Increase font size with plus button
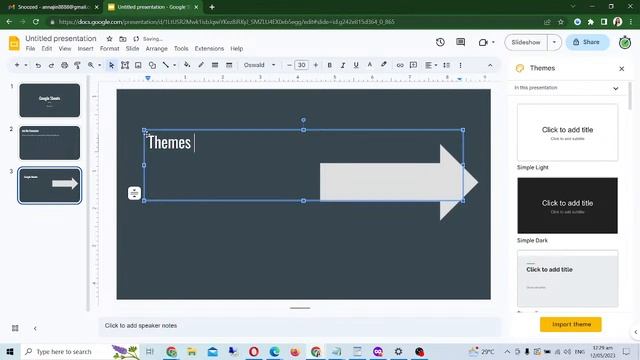640x360 pixels. [x=316, y=65]
